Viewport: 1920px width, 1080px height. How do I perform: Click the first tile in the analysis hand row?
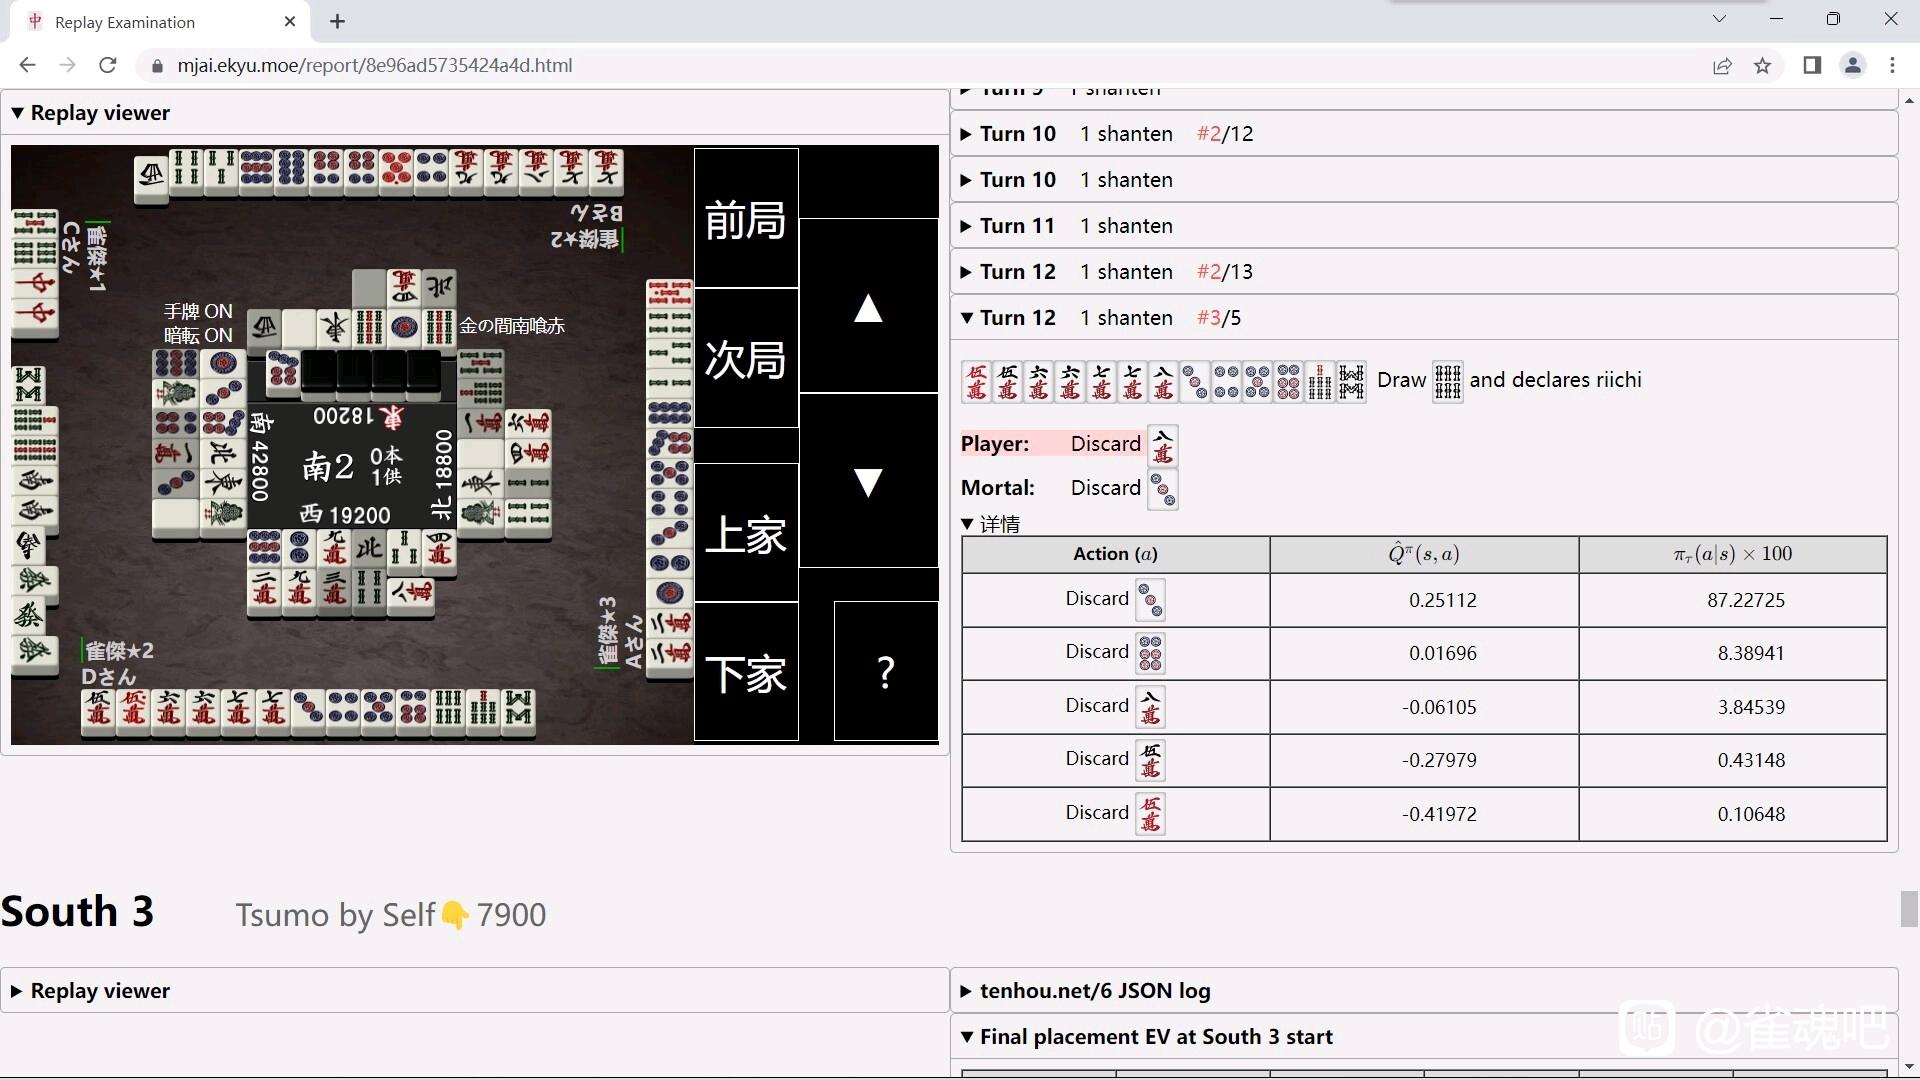[977, 381]
